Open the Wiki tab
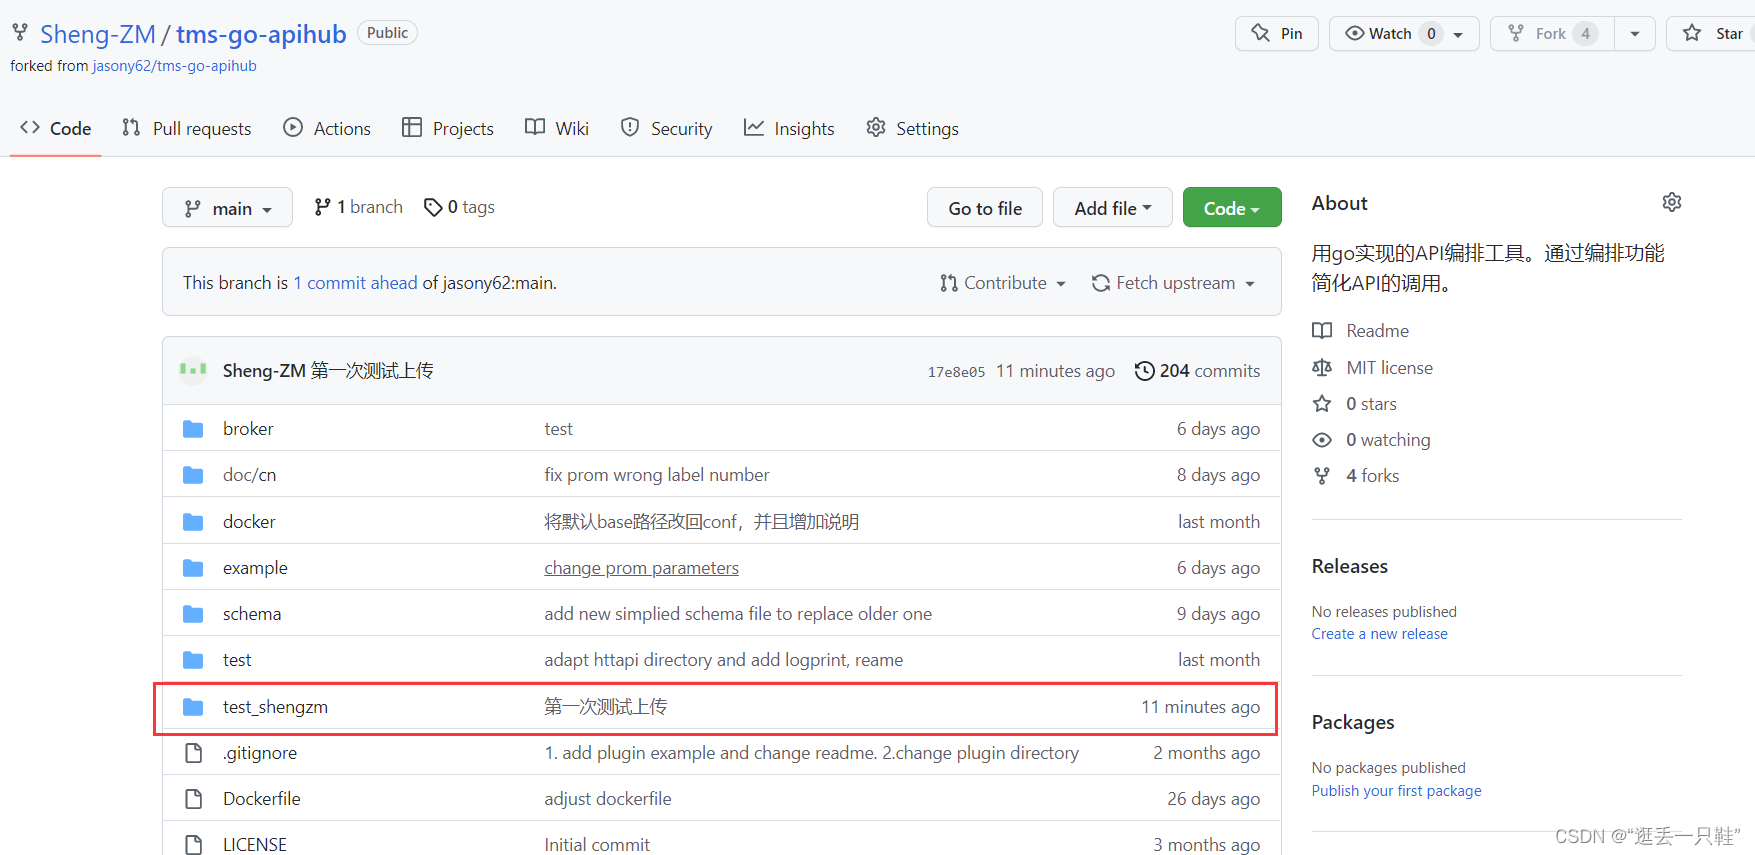 point(557,129)
